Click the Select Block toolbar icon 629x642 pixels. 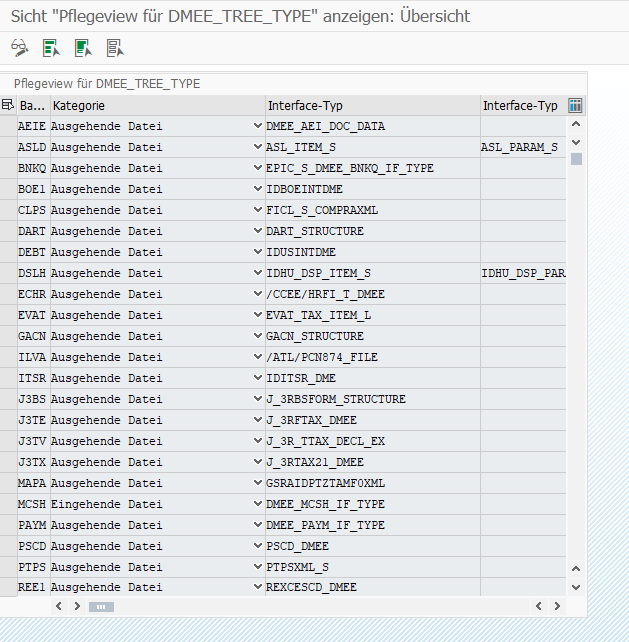tap(83, 48)
